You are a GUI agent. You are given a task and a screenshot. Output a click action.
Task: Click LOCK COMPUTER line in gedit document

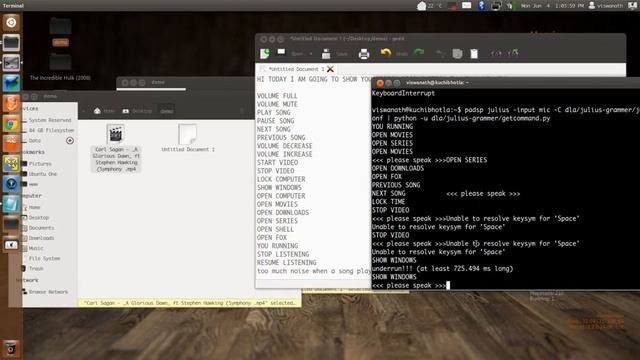(281, 179)
